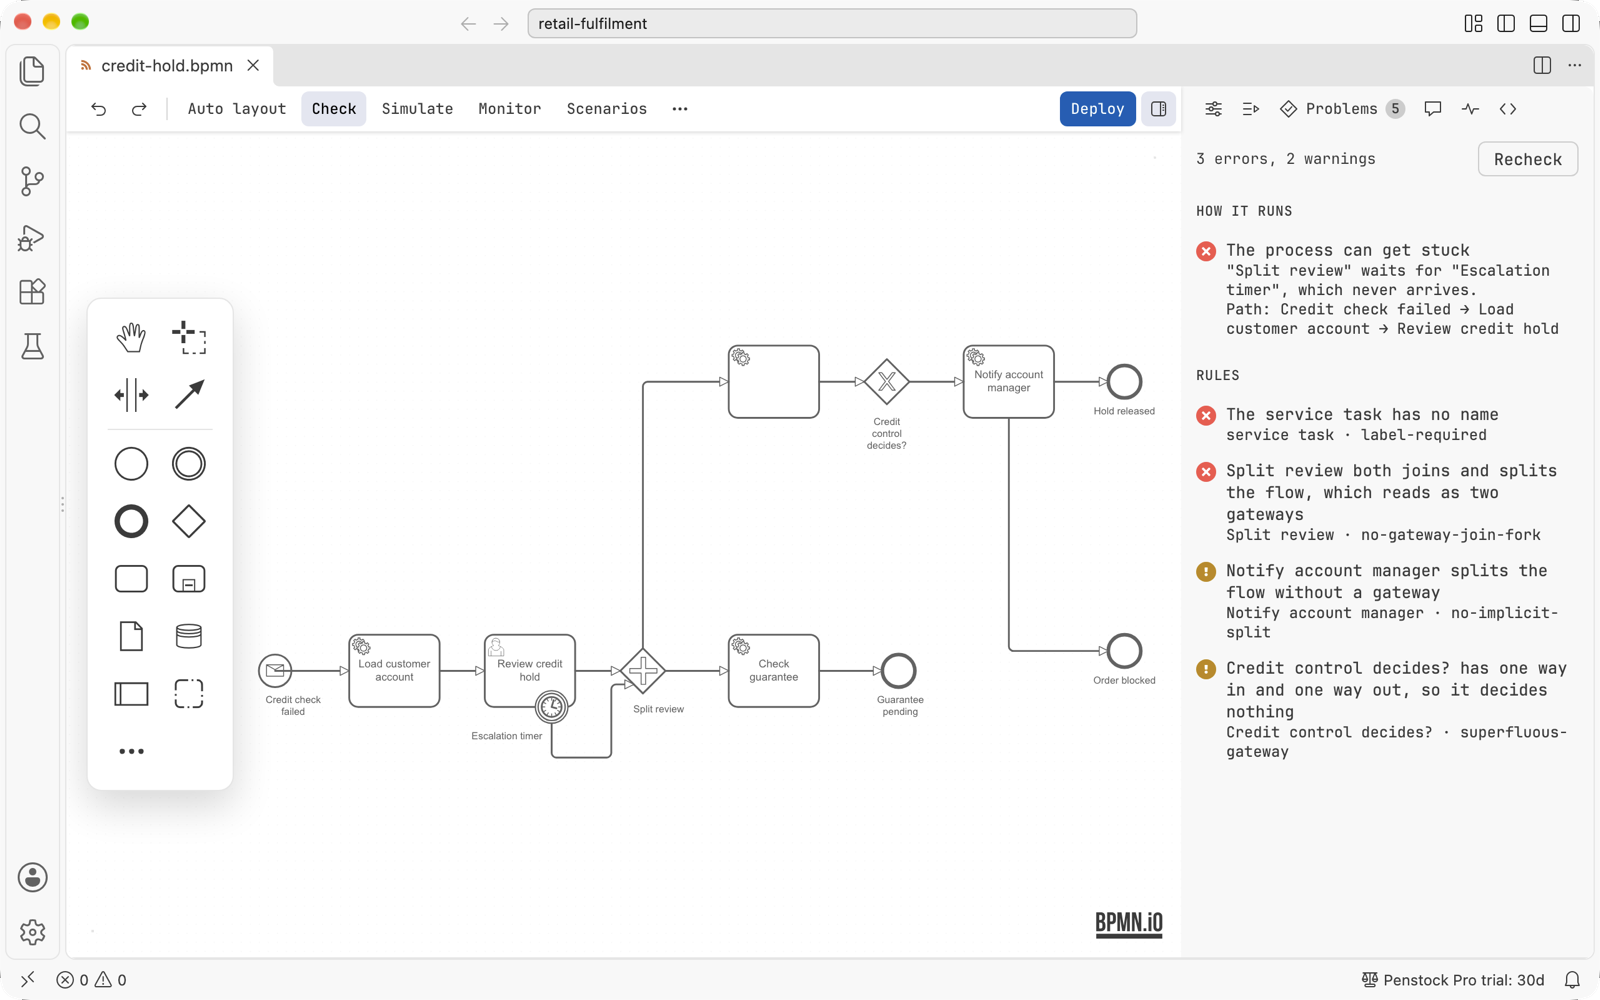1600x1000 pixels.
Task: Choose the global connect arrow tool
Action: pos(189,395)
